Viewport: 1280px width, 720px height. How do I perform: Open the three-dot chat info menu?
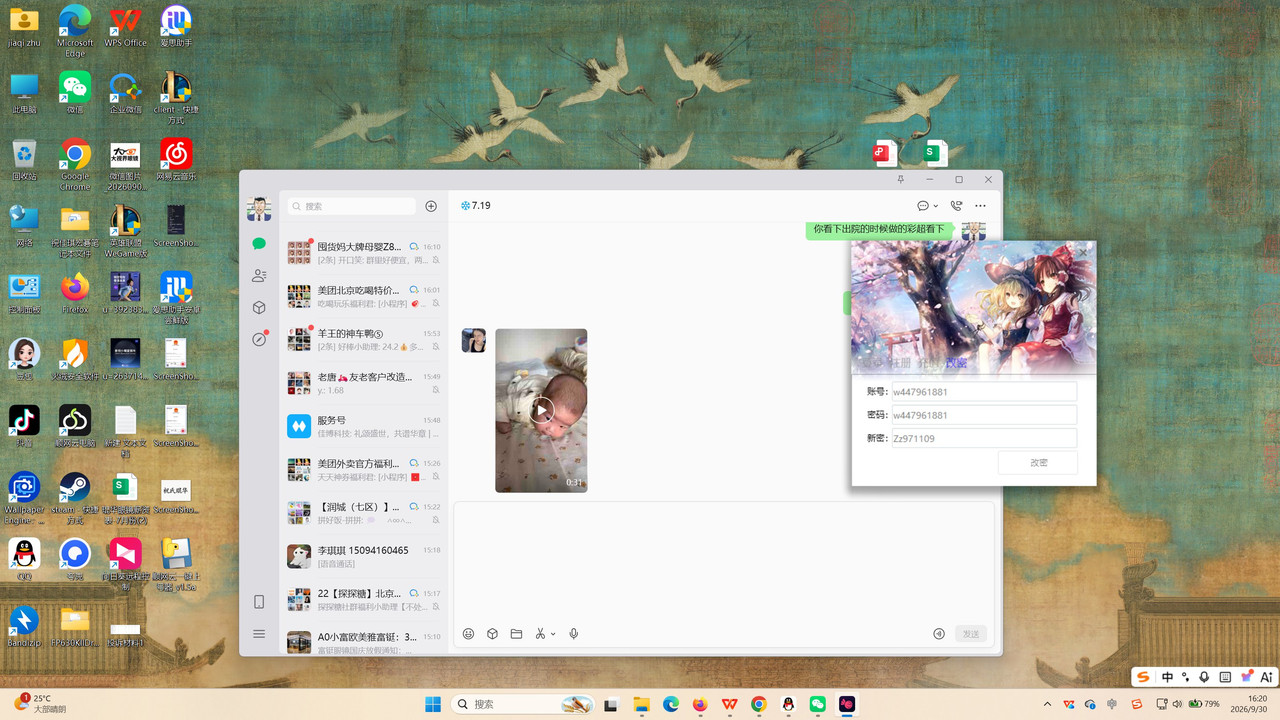[x=980, y=206]
